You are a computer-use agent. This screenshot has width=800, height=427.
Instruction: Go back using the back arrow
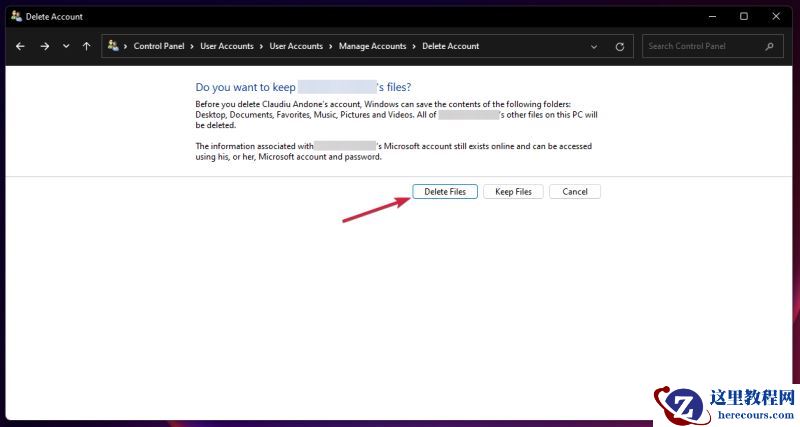(20, 46)
